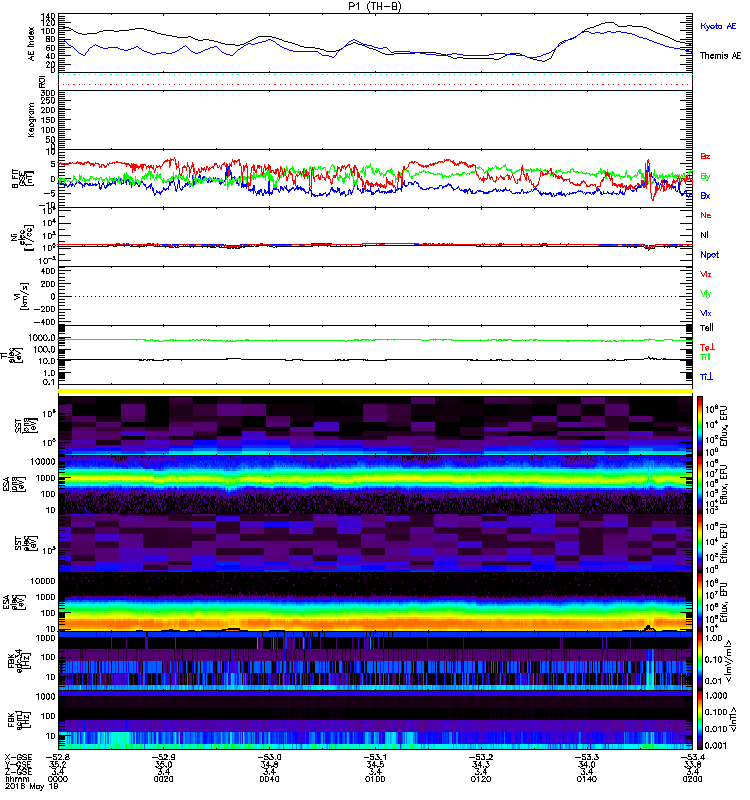Click the 0120 time tick label
Viewport: 750px width, 800px height.
point(481,779)
